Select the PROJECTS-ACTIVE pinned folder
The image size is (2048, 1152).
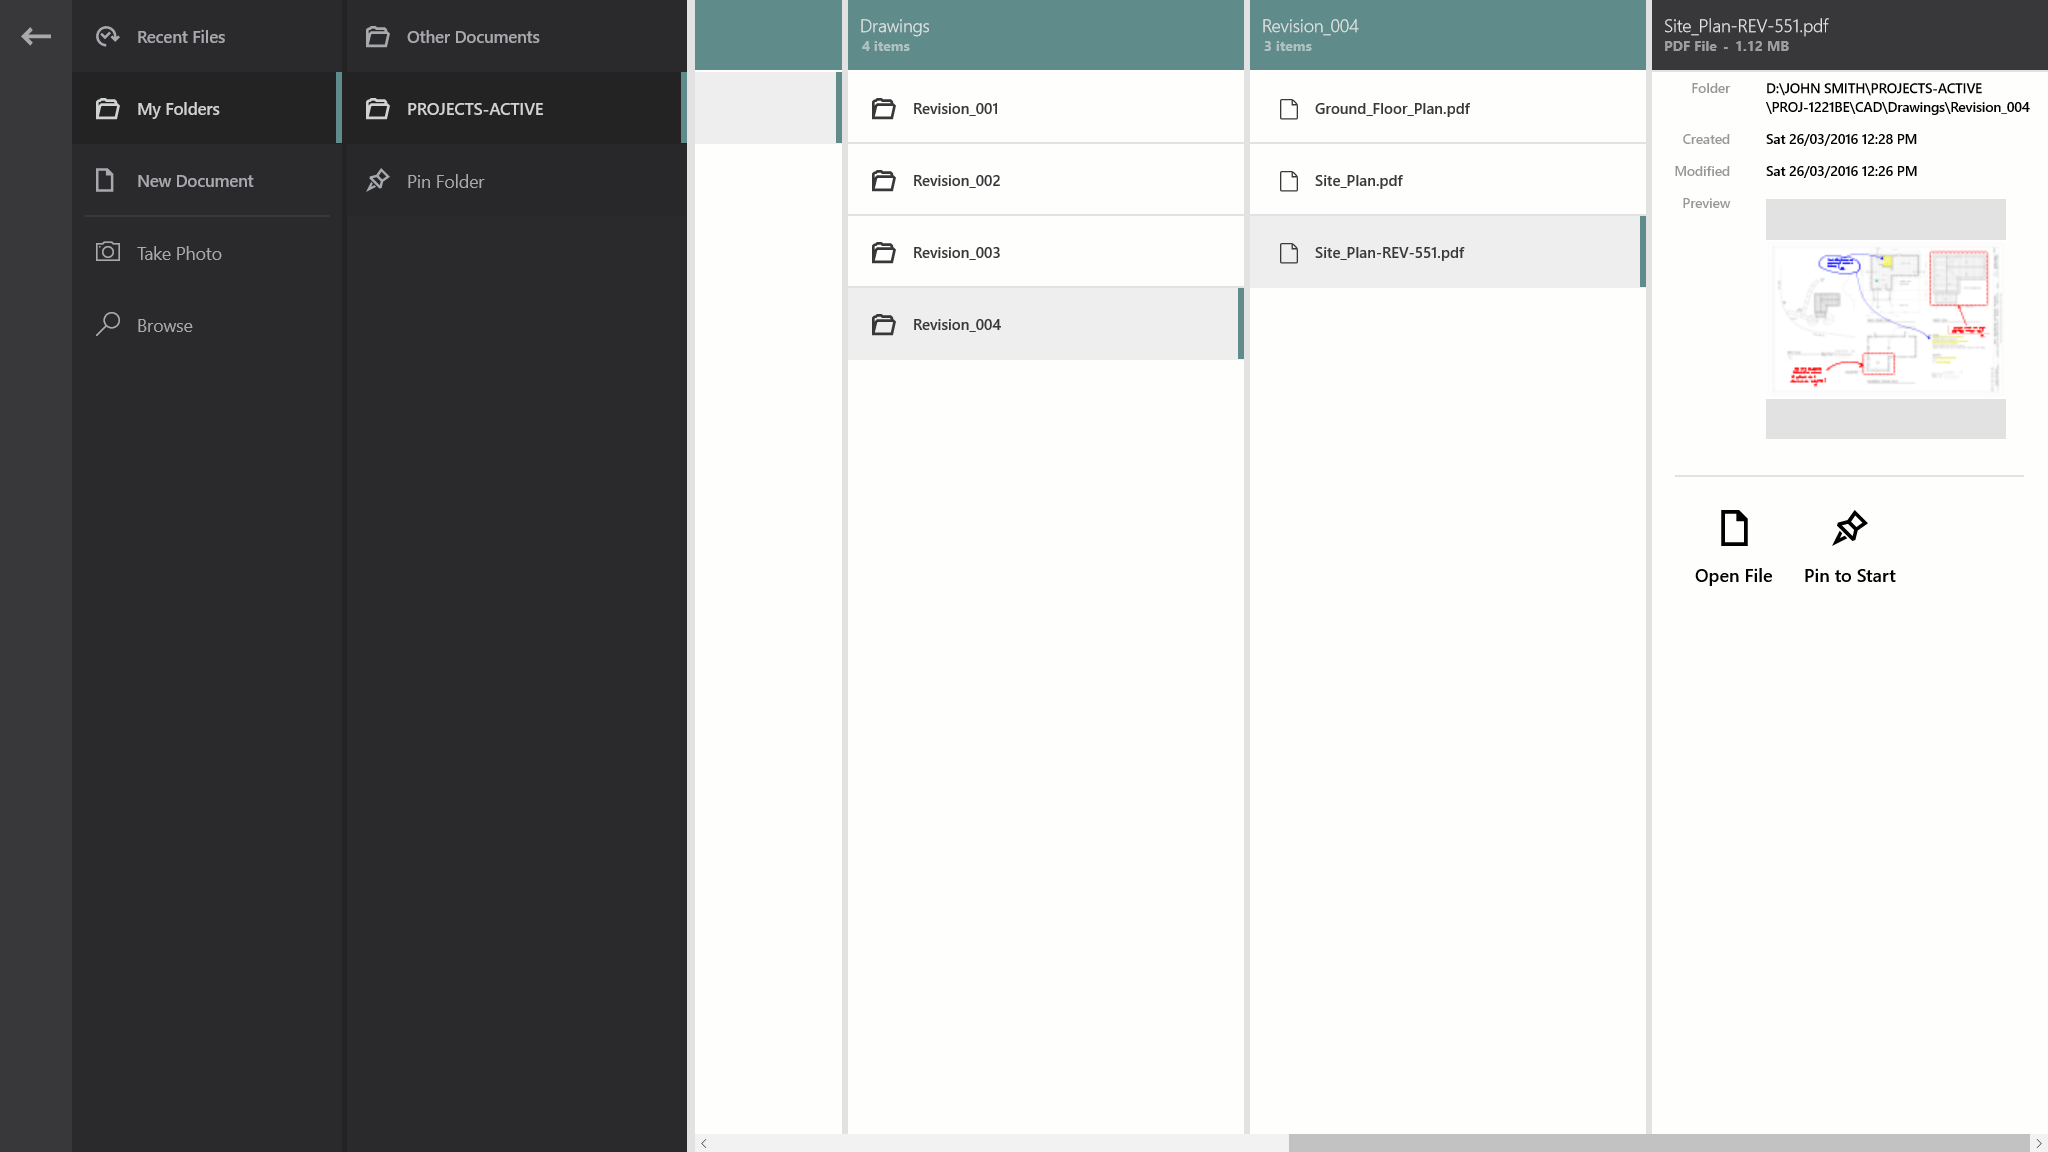pyautogui.click(x=475, y=109)
